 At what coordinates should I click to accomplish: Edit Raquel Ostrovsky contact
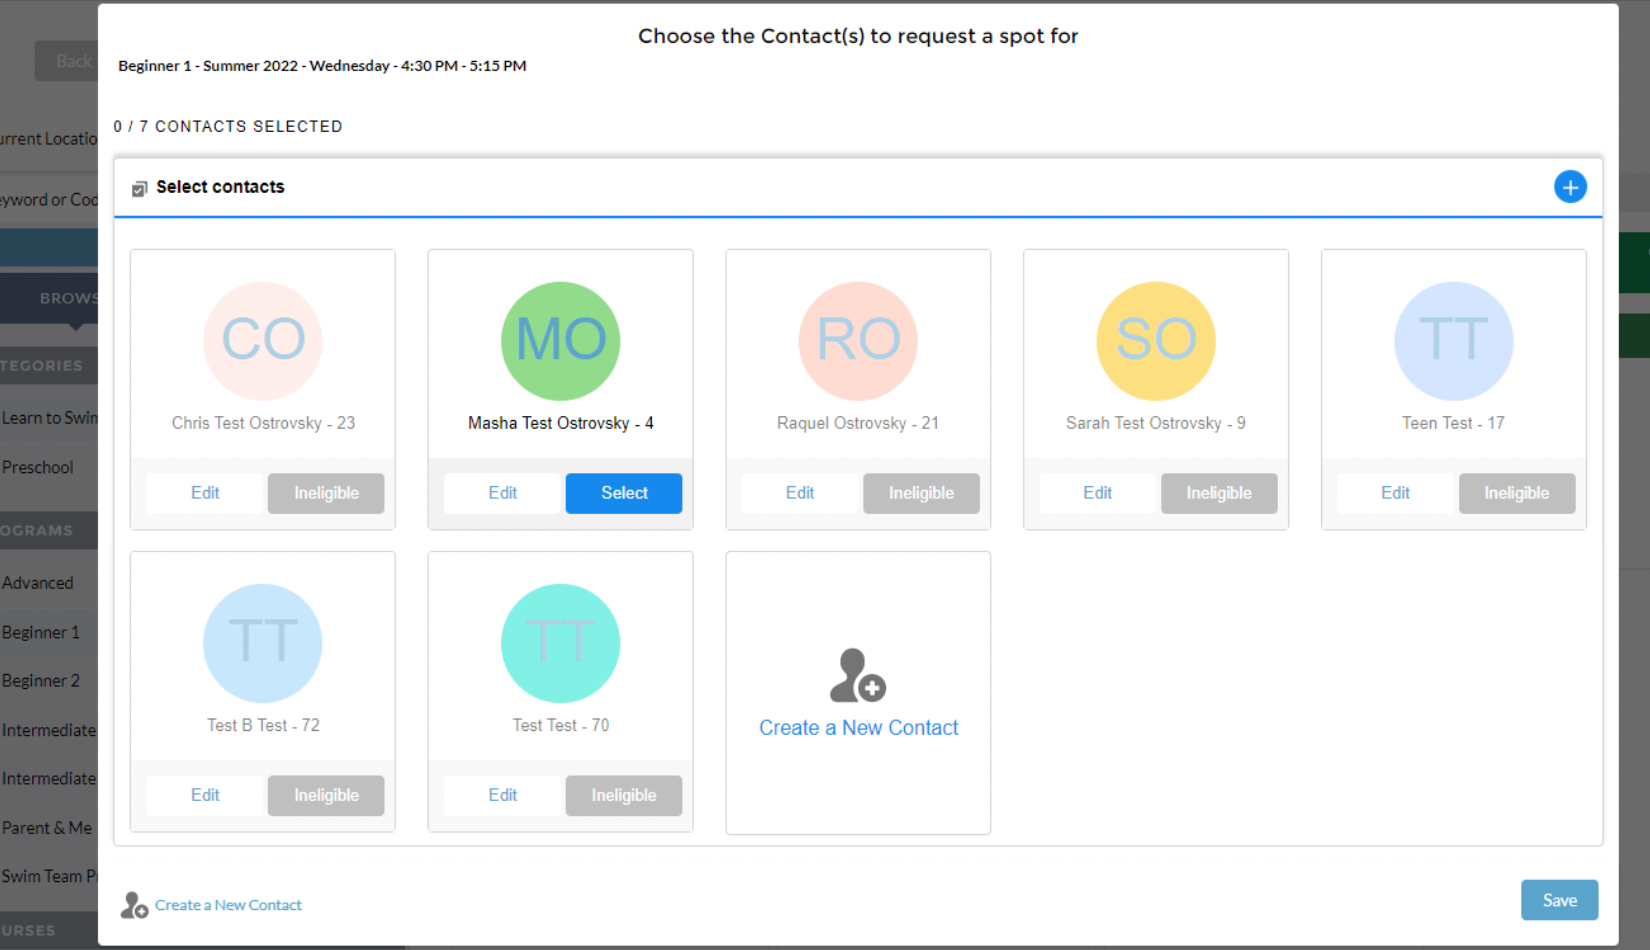pos(800,493)
